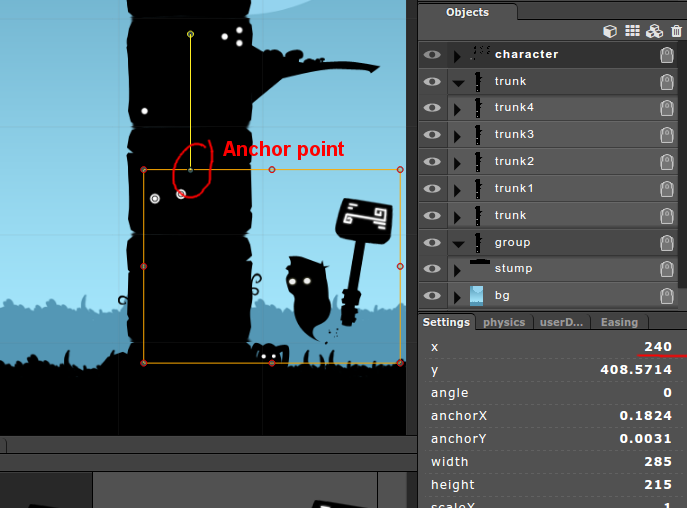
Task: Toggle lock on the trunk2 object
Action: 666,162
